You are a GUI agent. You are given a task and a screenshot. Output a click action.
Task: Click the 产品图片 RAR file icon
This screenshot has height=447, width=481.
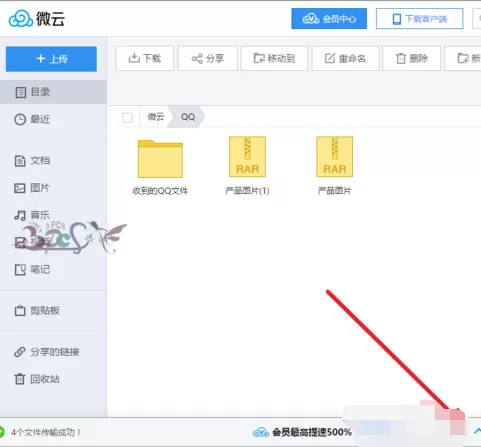335,157
